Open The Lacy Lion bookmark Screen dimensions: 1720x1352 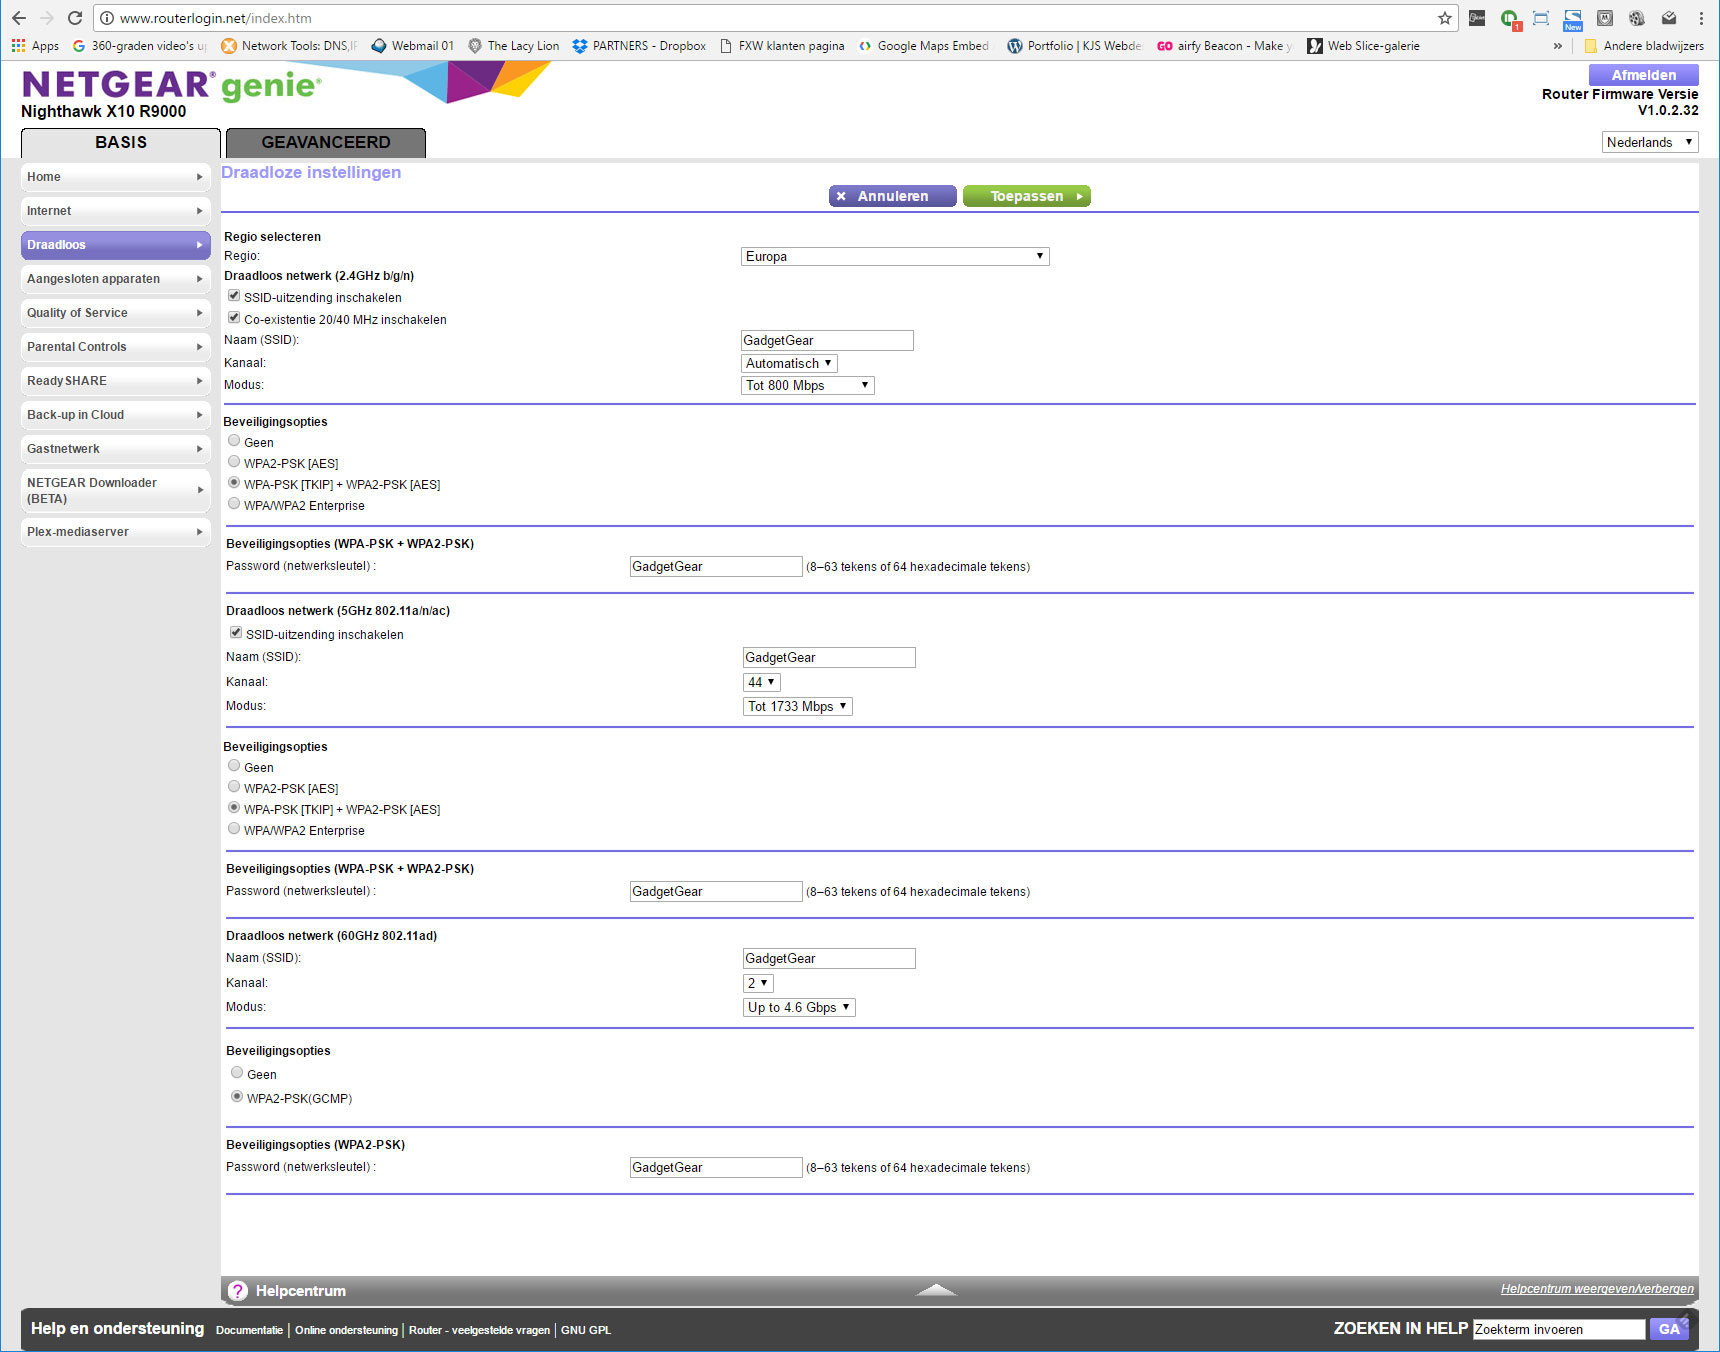tap(513, 46)
